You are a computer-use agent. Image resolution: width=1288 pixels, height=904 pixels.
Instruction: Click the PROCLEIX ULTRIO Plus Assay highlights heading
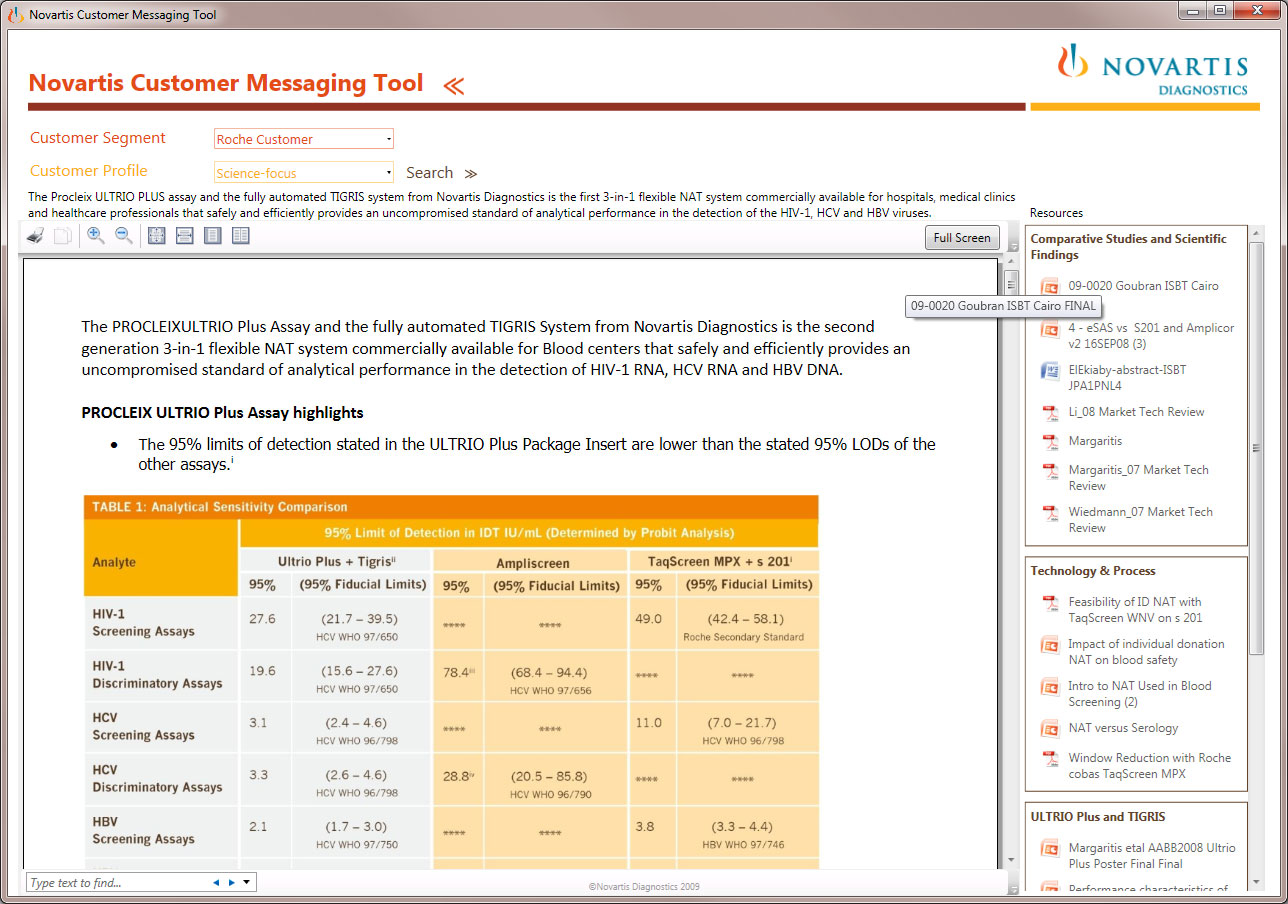222,412
